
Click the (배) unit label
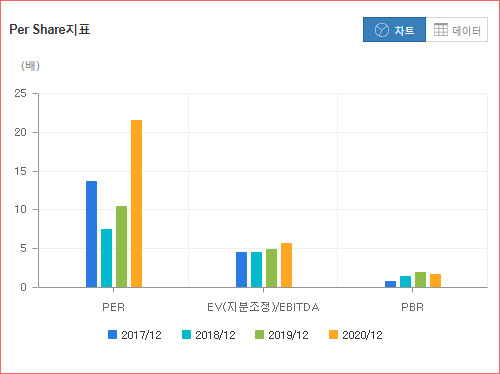point(30,65)
